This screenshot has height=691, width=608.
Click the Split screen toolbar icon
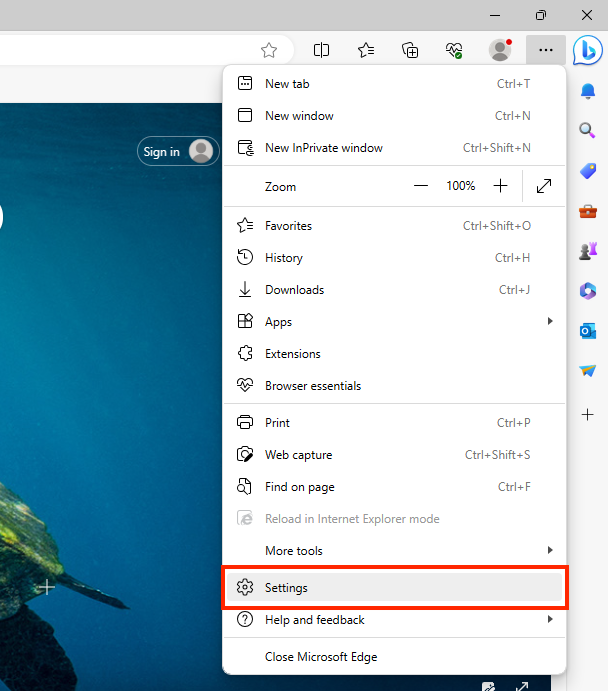click(x=322, y=50)
